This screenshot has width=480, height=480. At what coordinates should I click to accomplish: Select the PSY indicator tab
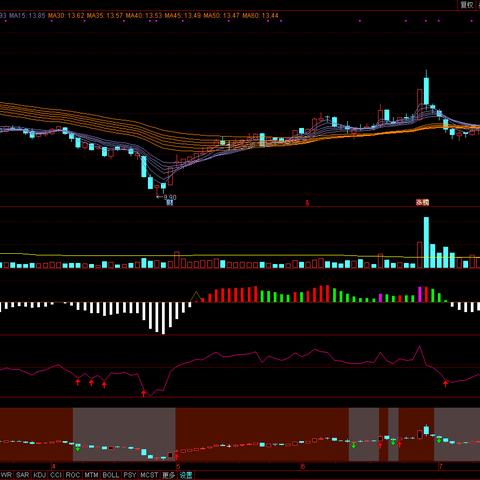coord(130,475)
